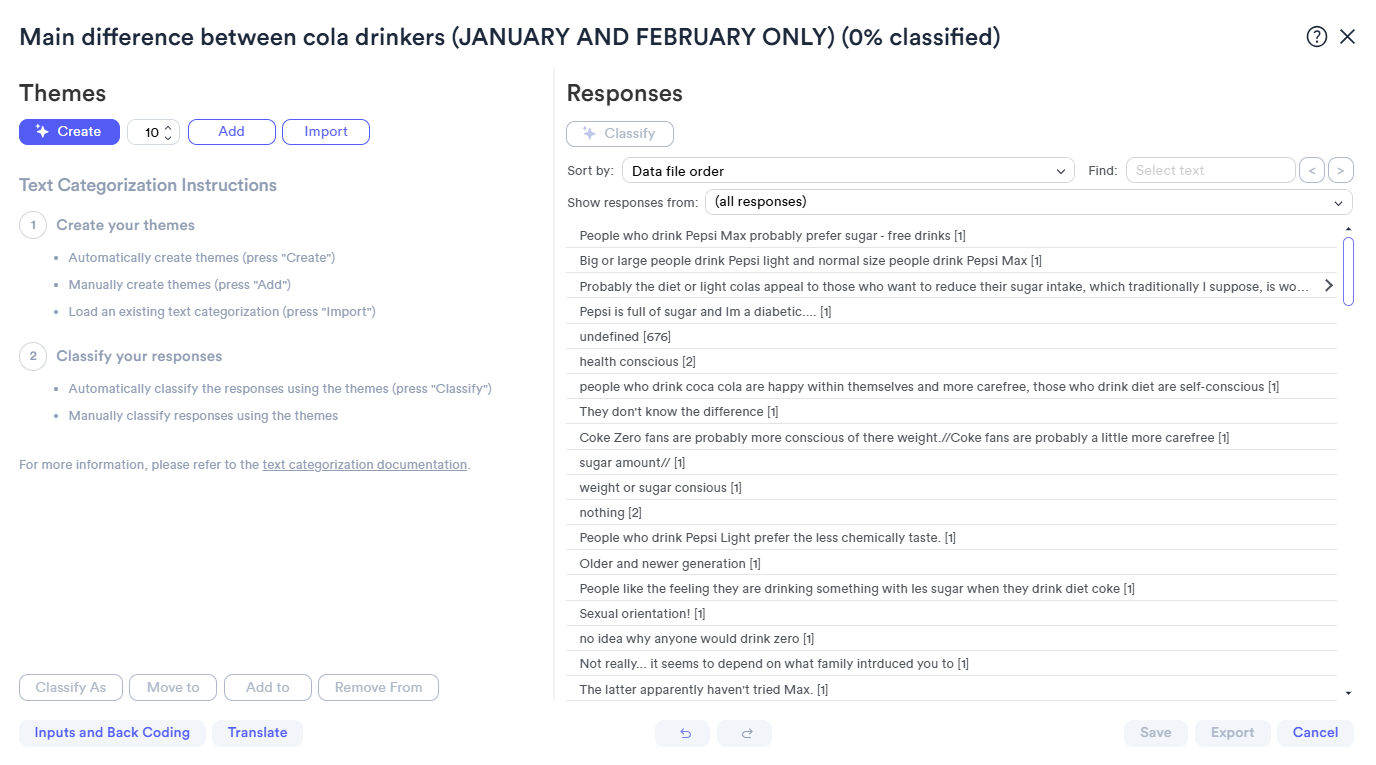Image resolution: width=1376 pixels, height=765 pixels.
Task: Go to next find match arrow
Action: (x=1341, y=171)
